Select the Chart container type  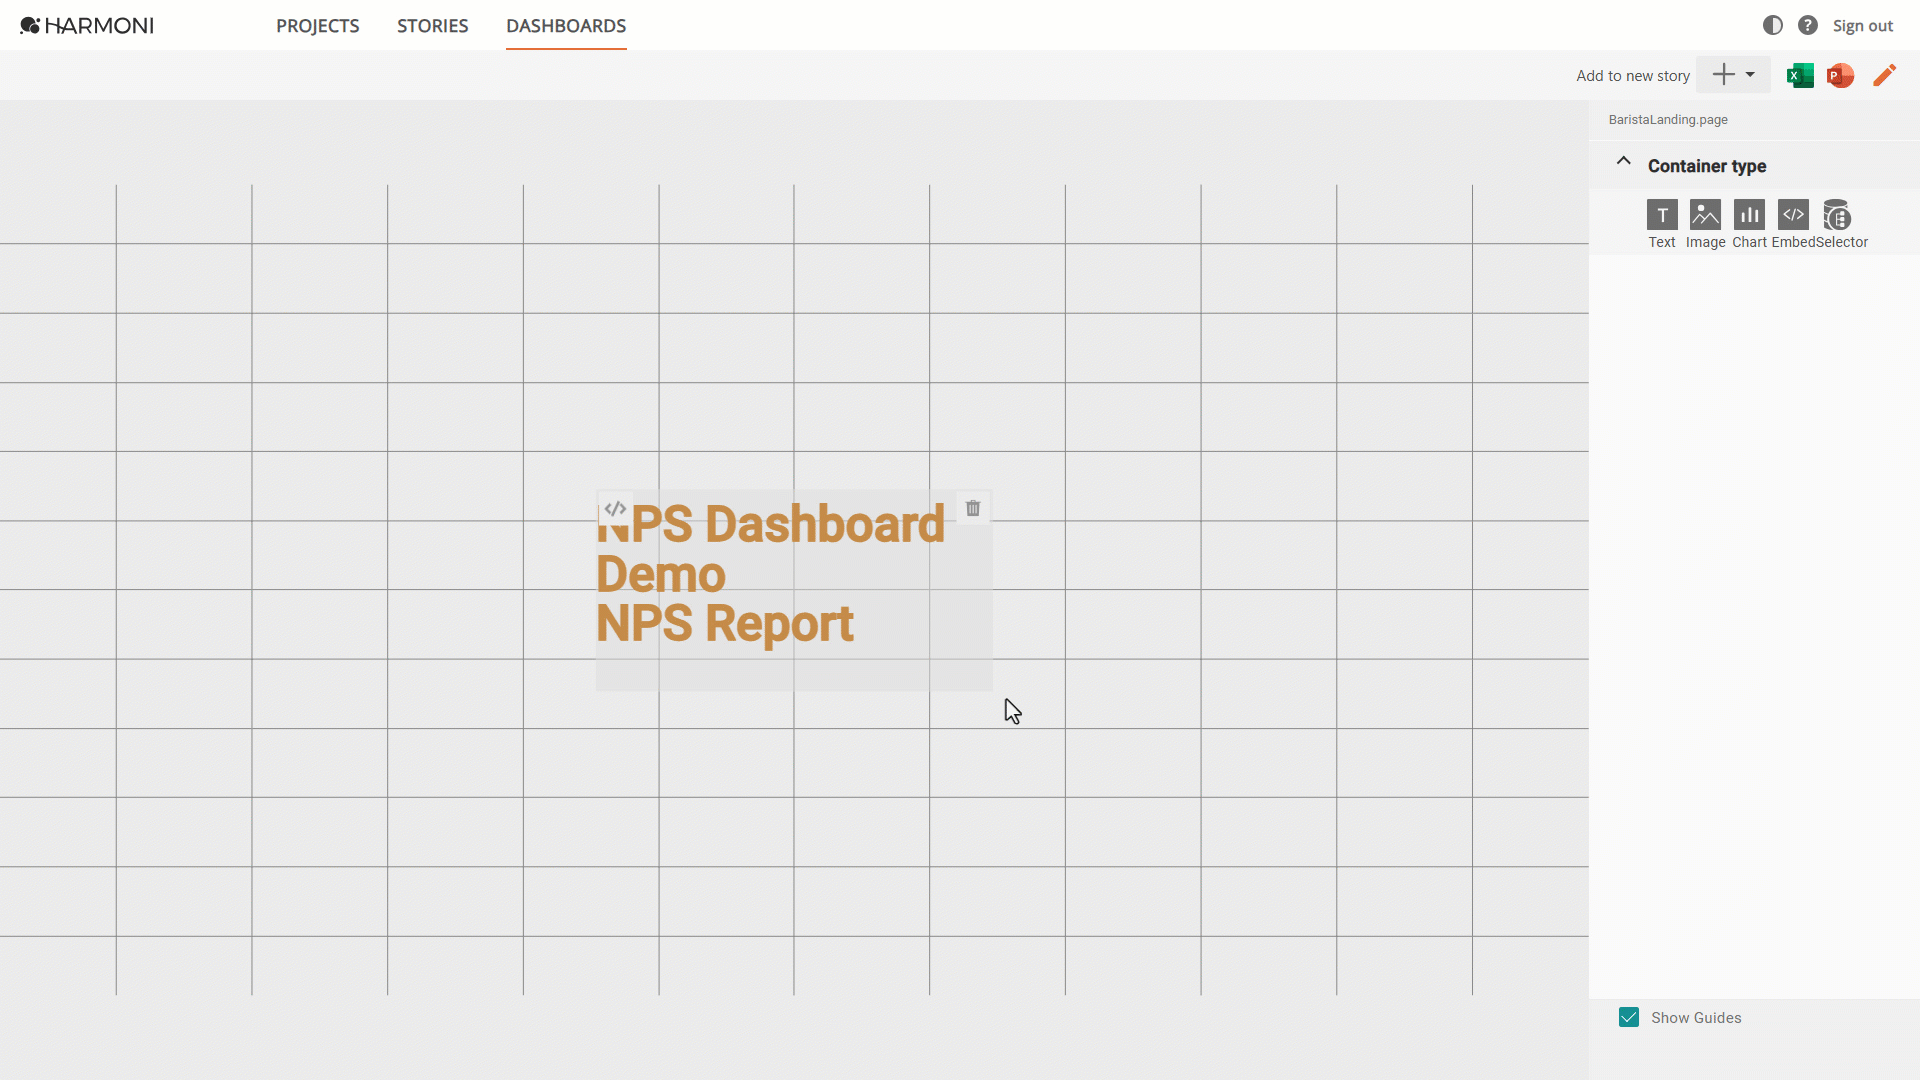point(1749,224)
